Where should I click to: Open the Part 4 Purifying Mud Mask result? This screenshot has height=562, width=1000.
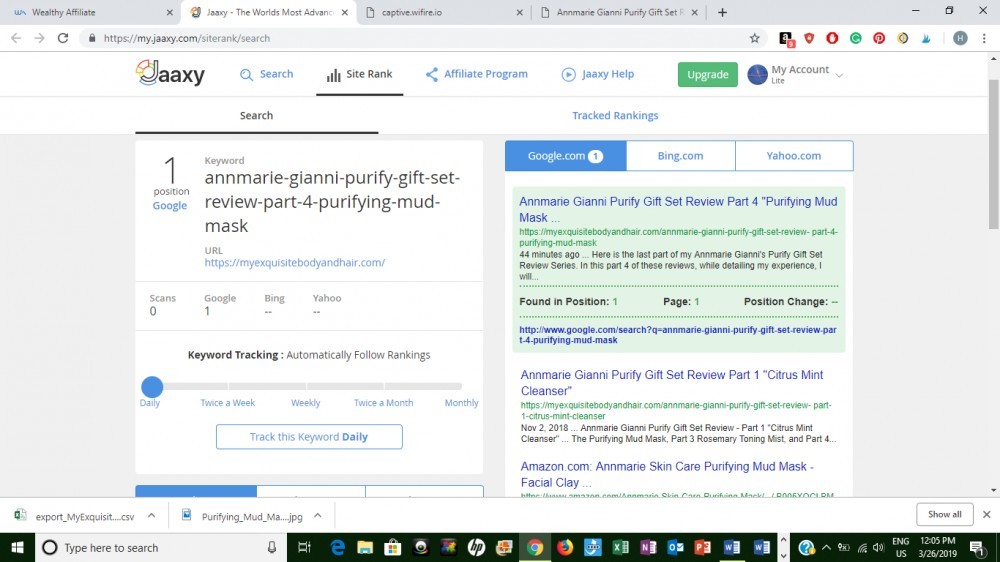(678, 209)
